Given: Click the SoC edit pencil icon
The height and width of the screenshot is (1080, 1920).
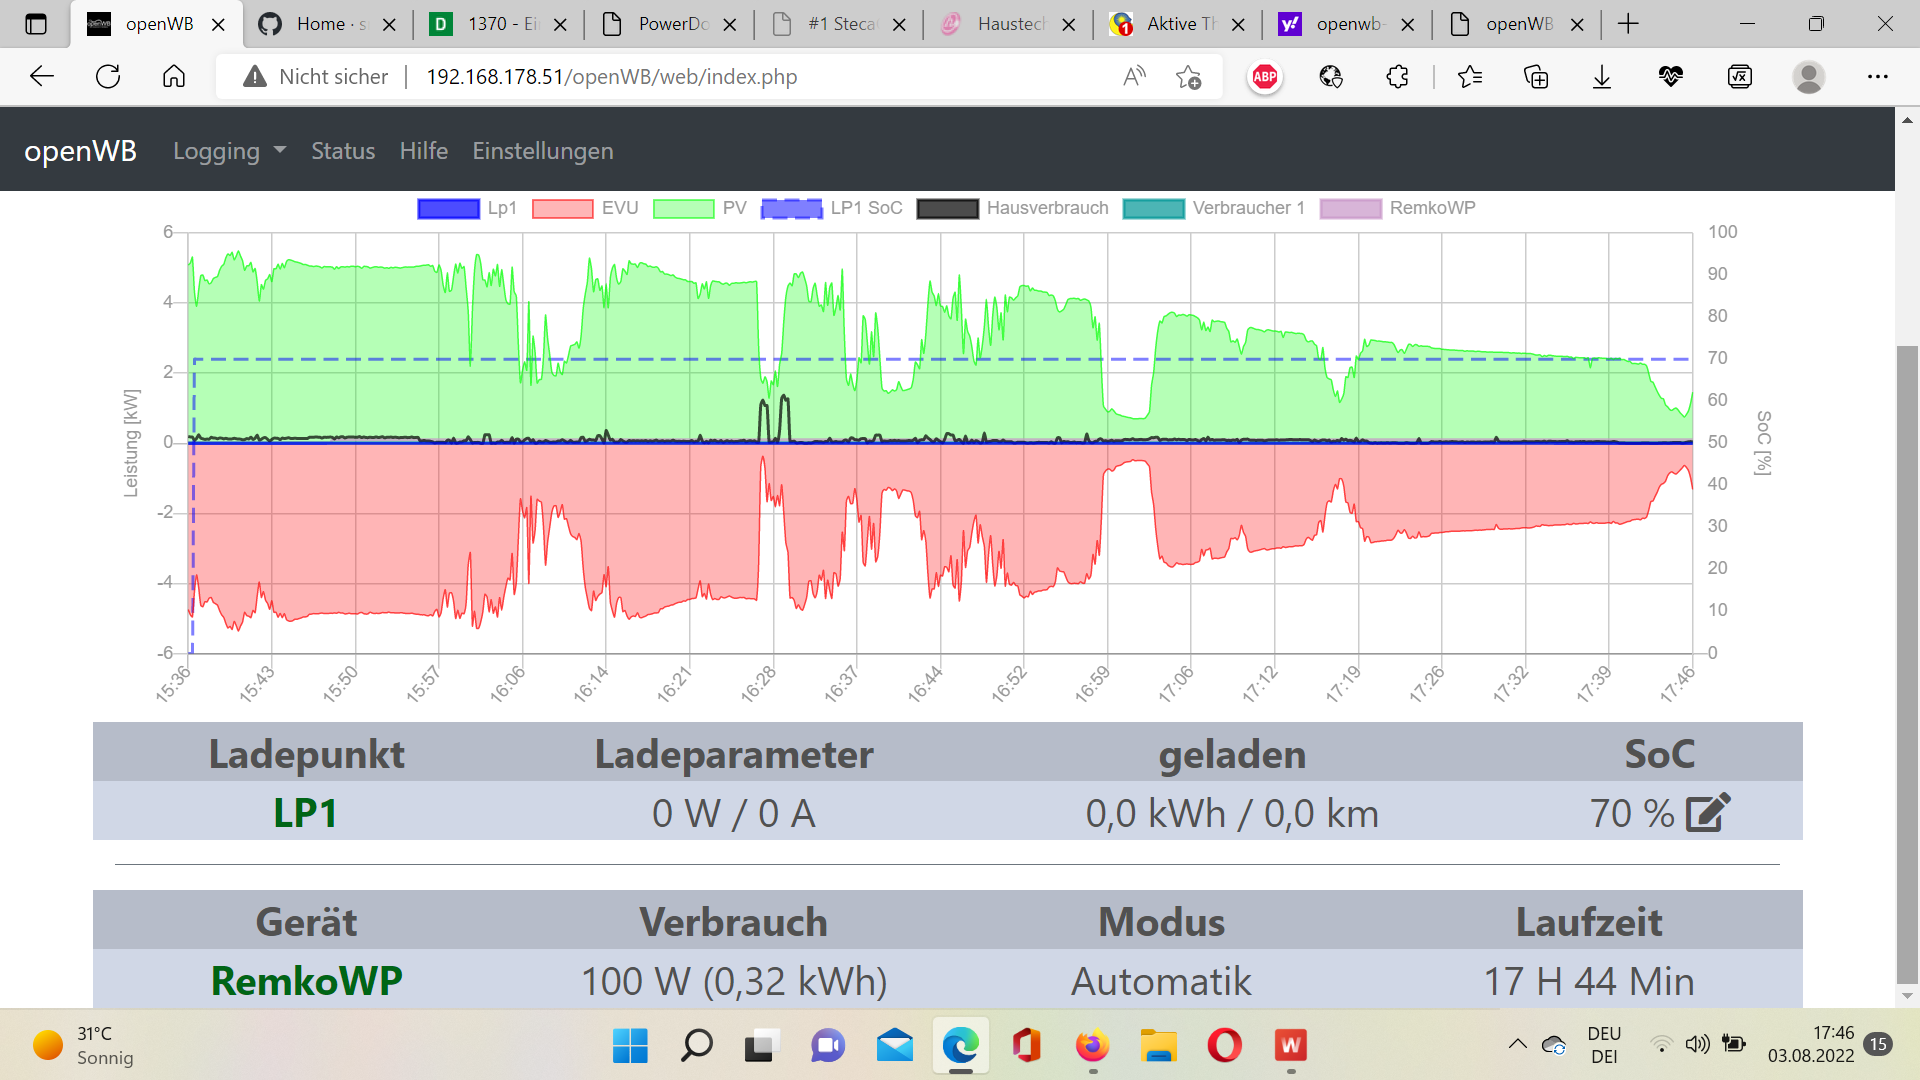Looking at the screenshot, I should point(1708,813).
